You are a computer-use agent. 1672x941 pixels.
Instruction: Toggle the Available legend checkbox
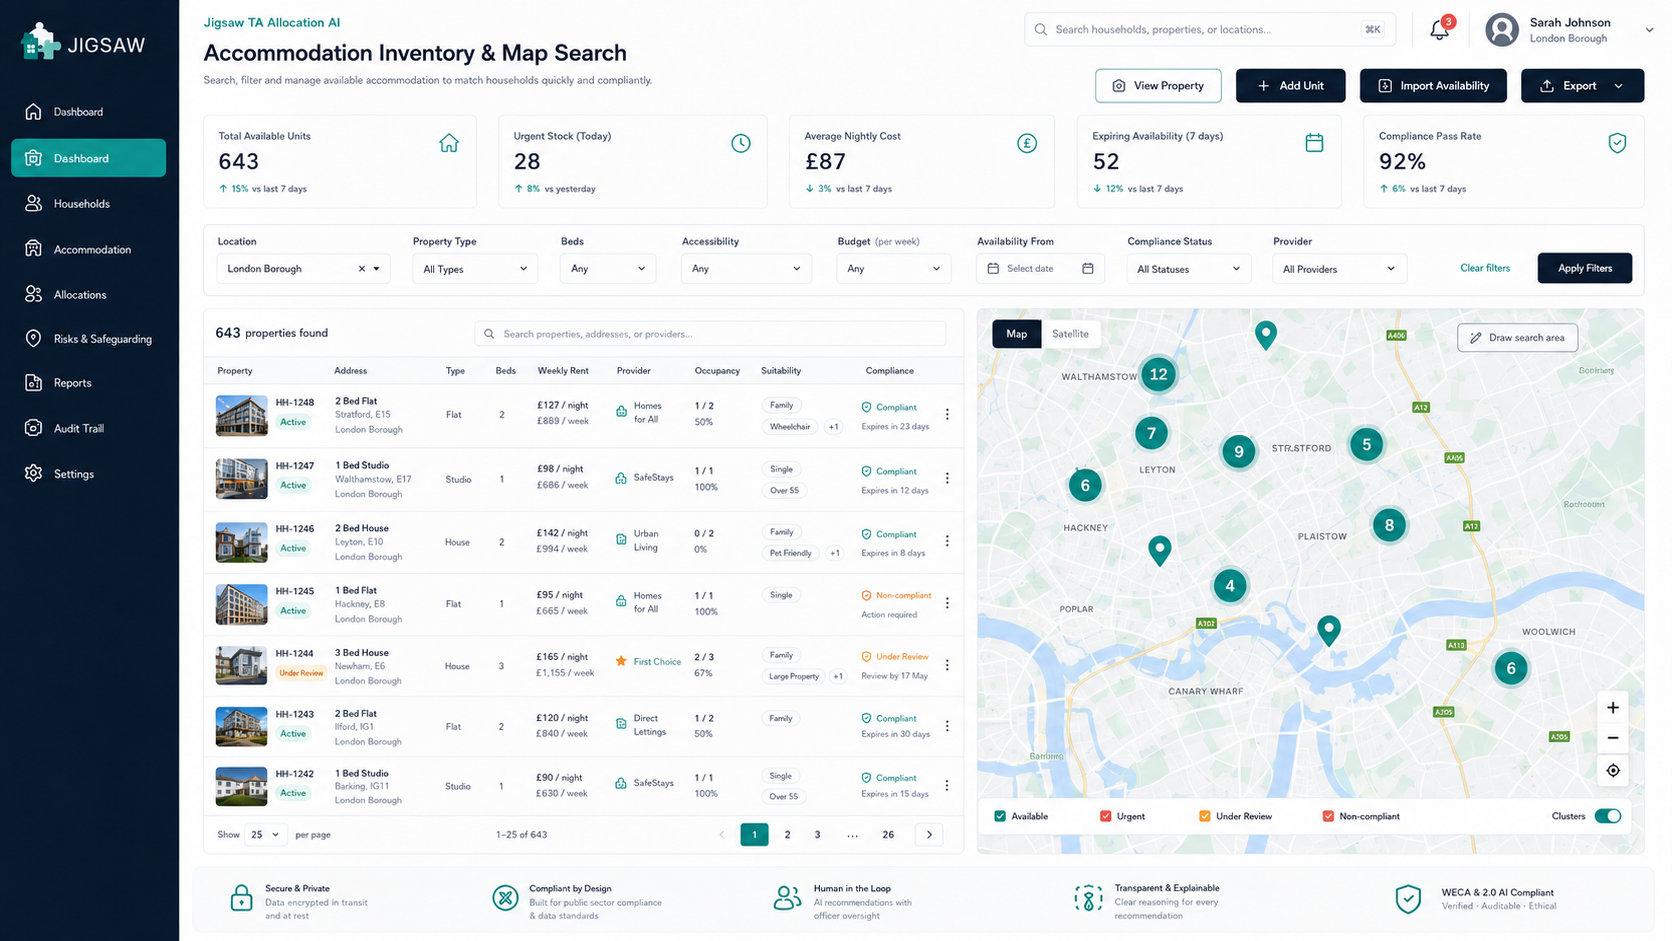pos(1000,816)
